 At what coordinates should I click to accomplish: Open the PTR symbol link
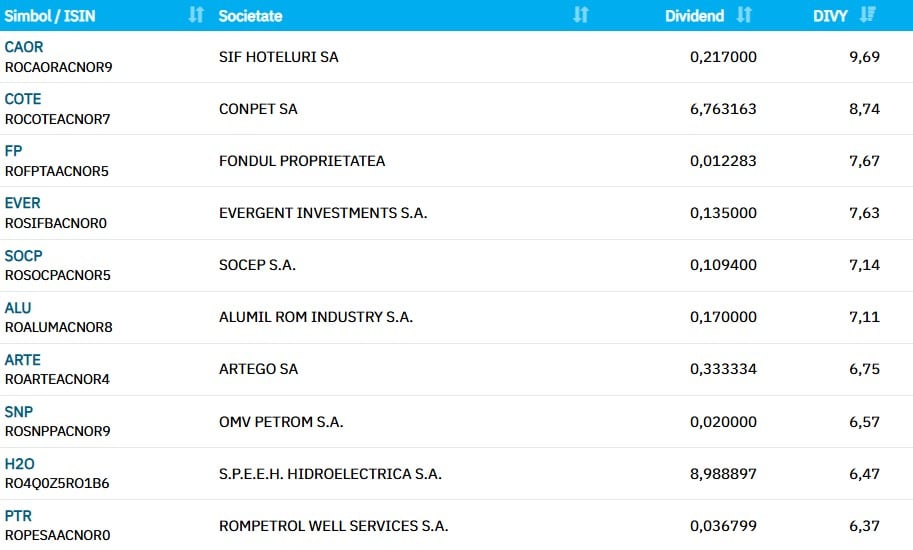coord(18,515)
